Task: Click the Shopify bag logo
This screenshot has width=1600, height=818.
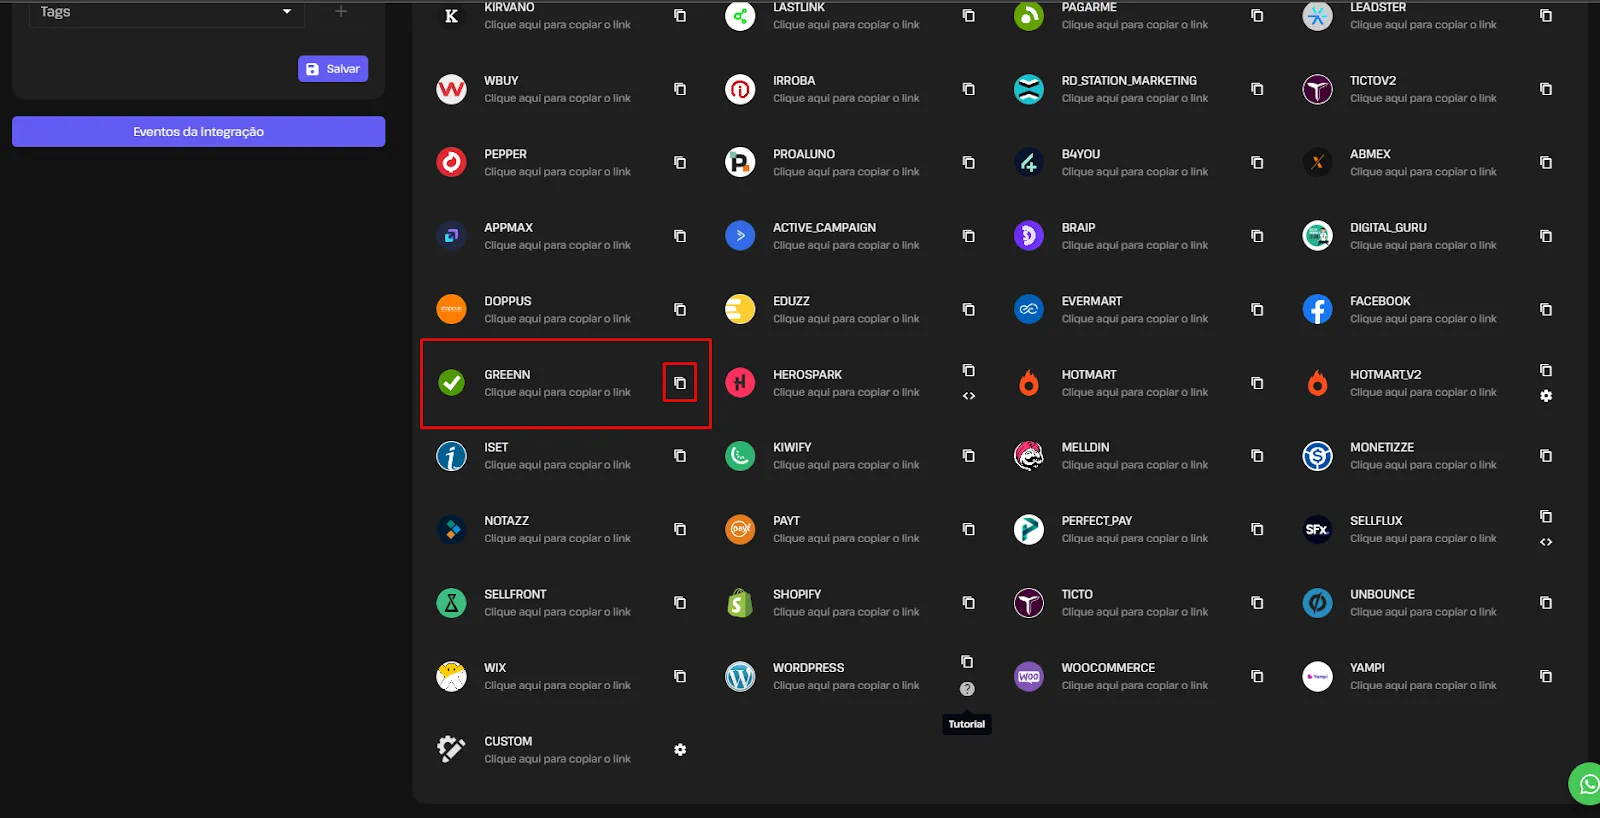Action: point(740,603)
